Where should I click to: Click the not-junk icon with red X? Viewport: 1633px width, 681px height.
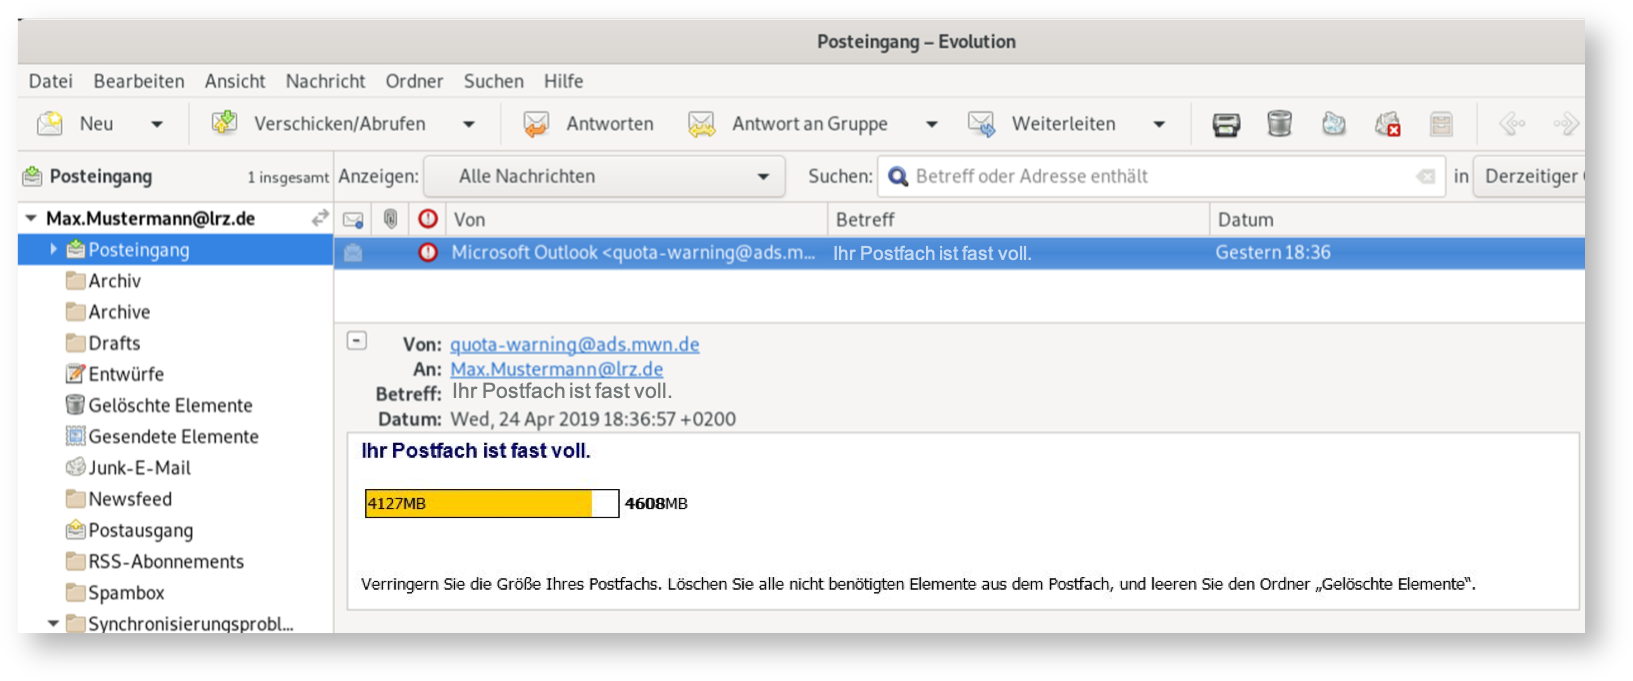tap(1387, 124)
